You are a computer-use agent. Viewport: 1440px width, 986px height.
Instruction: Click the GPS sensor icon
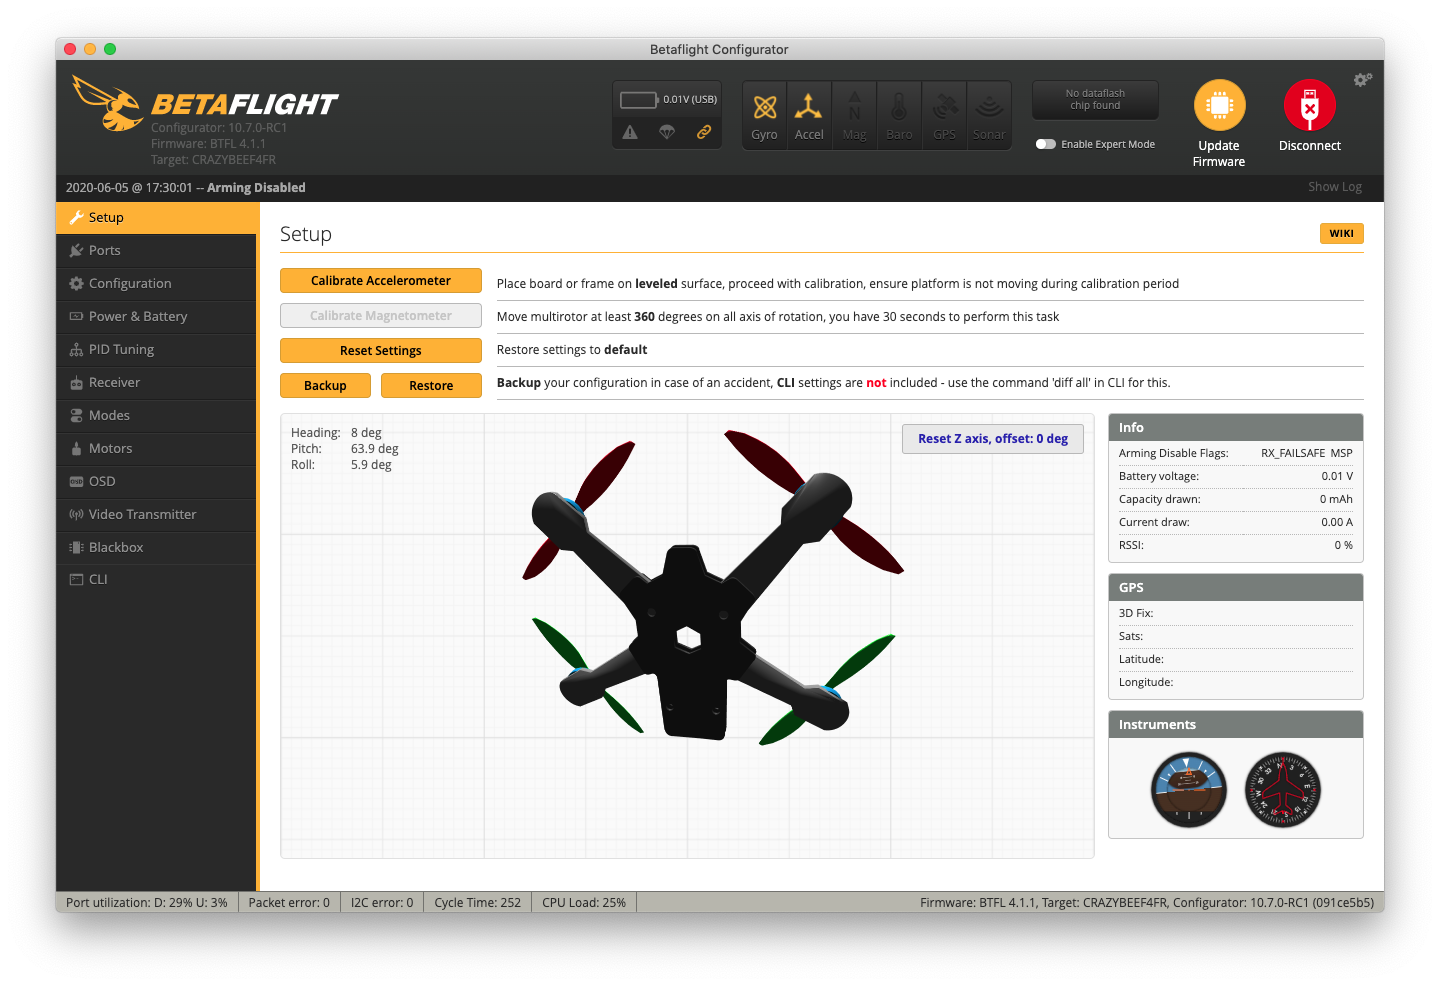pyautogui.click(x=944, y=116)
